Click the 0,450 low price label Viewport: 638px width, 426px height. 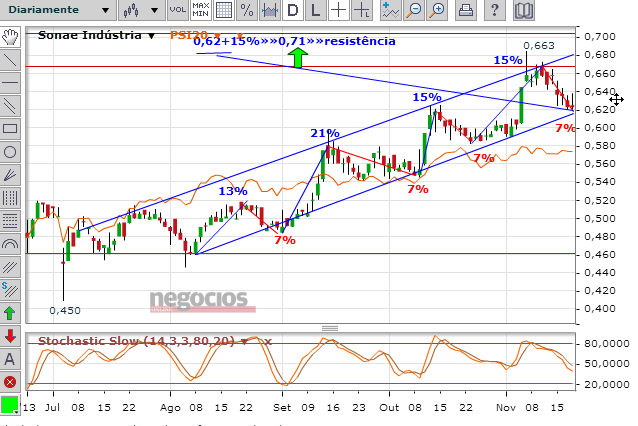65,310
